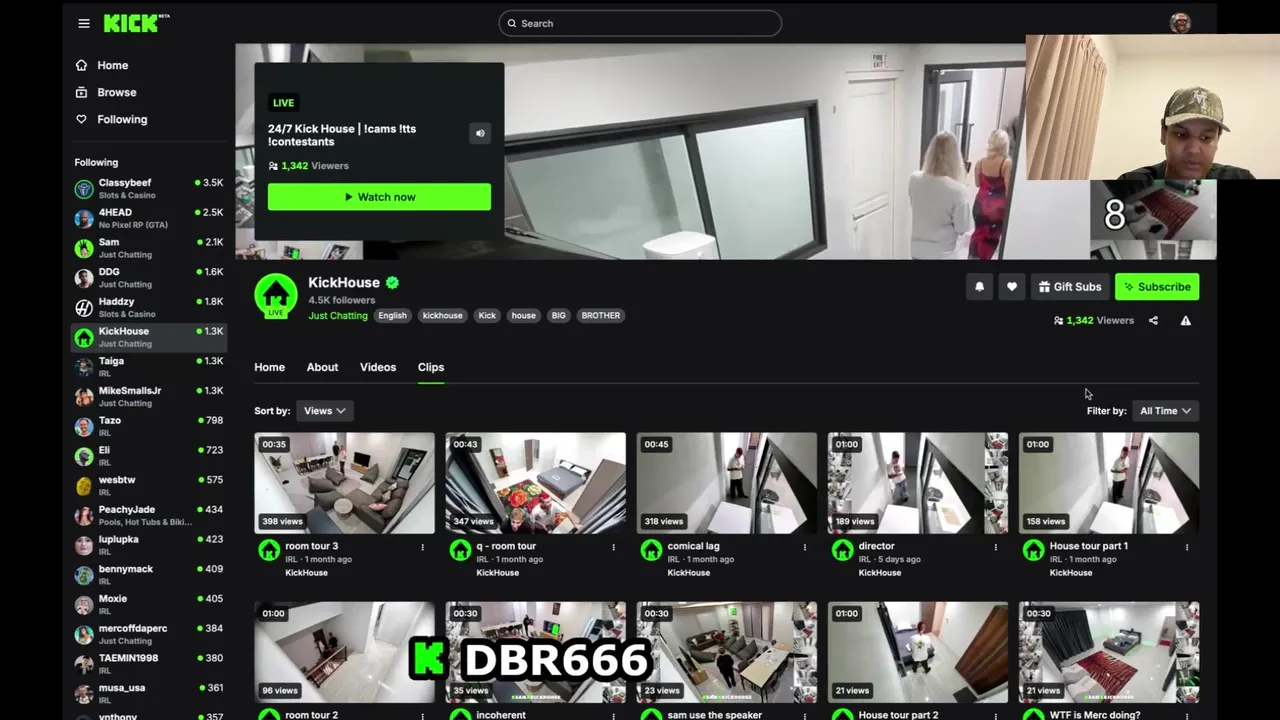Open the musa_usa channel row
Image resolution: width=1280 pixels, height=720 pixels.
pos(149,694)
